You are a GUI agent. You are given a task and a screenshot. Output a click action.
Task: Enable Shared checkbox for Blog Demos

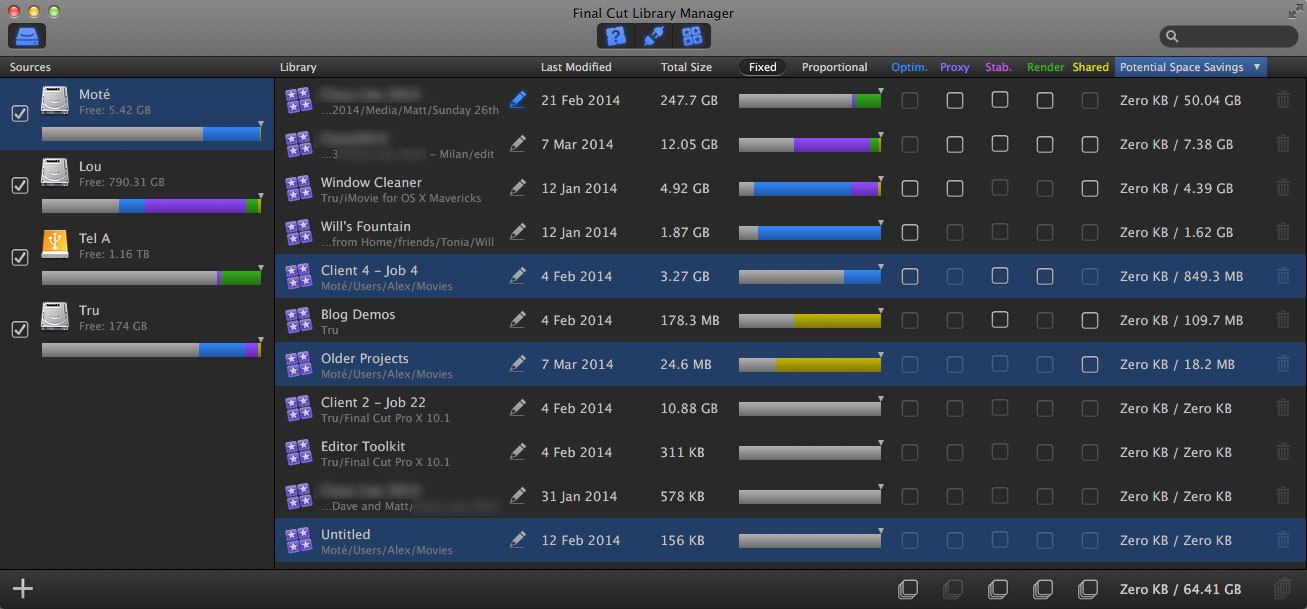(x=1090, y=320)
